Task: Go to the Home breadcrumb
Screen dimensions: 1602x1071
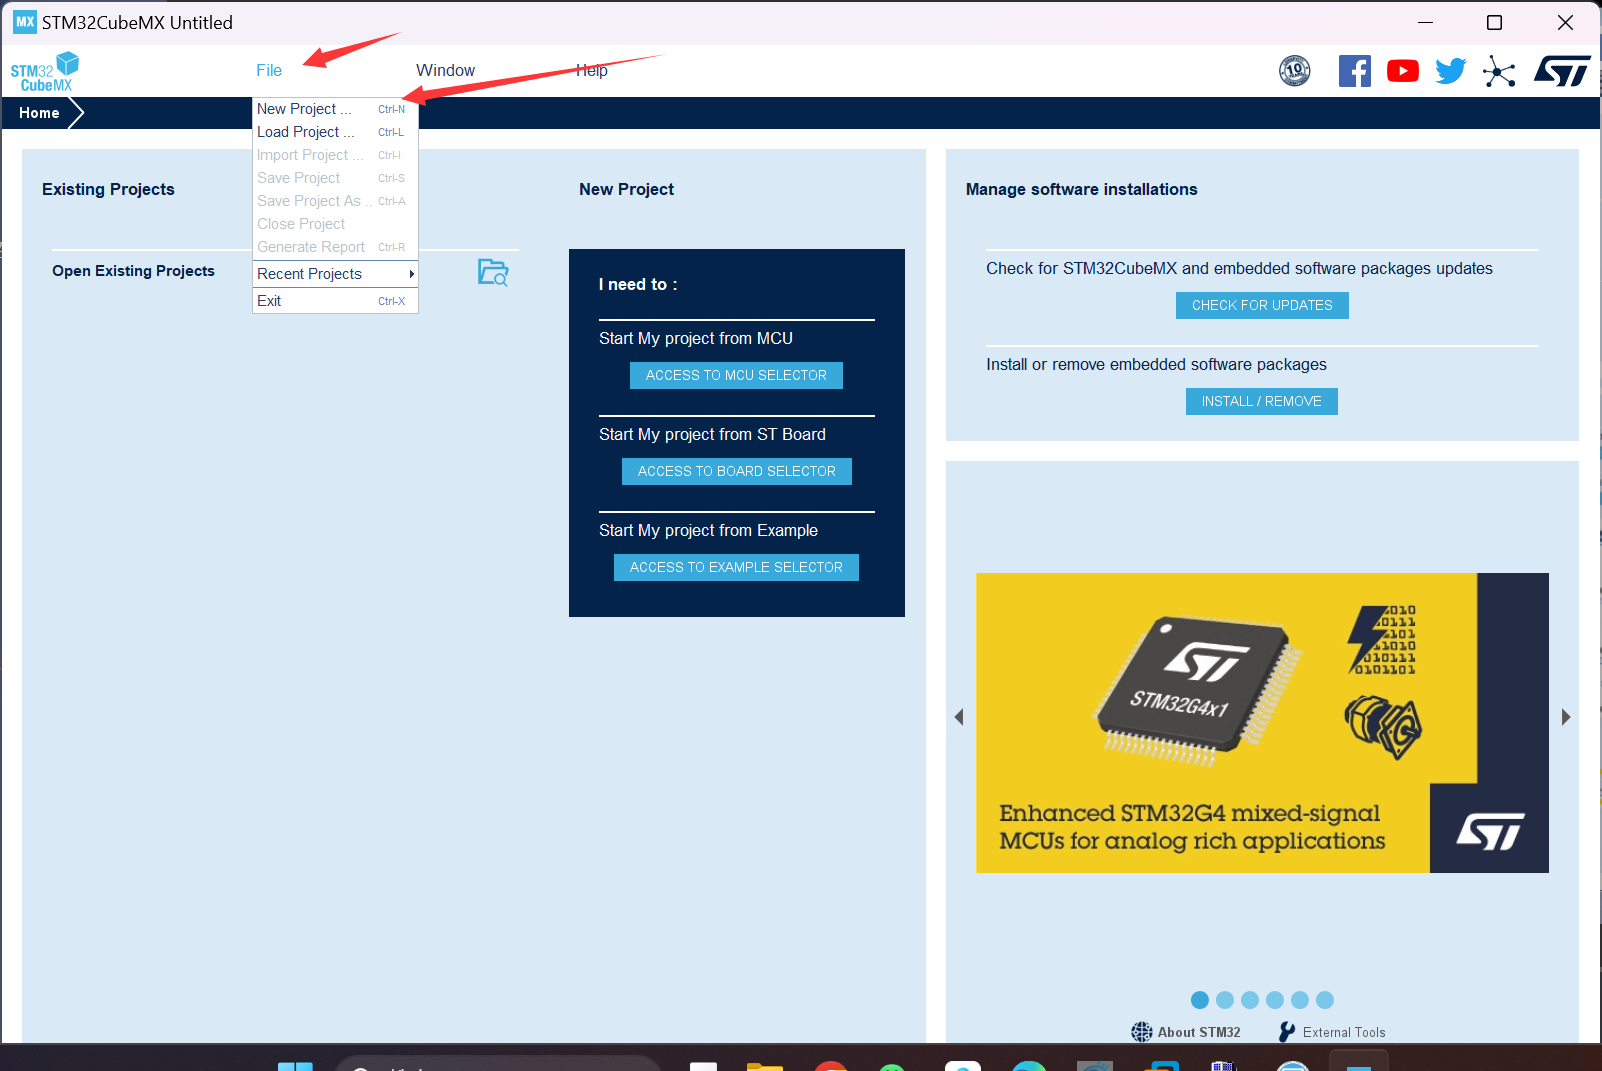Action: point(39,113)
